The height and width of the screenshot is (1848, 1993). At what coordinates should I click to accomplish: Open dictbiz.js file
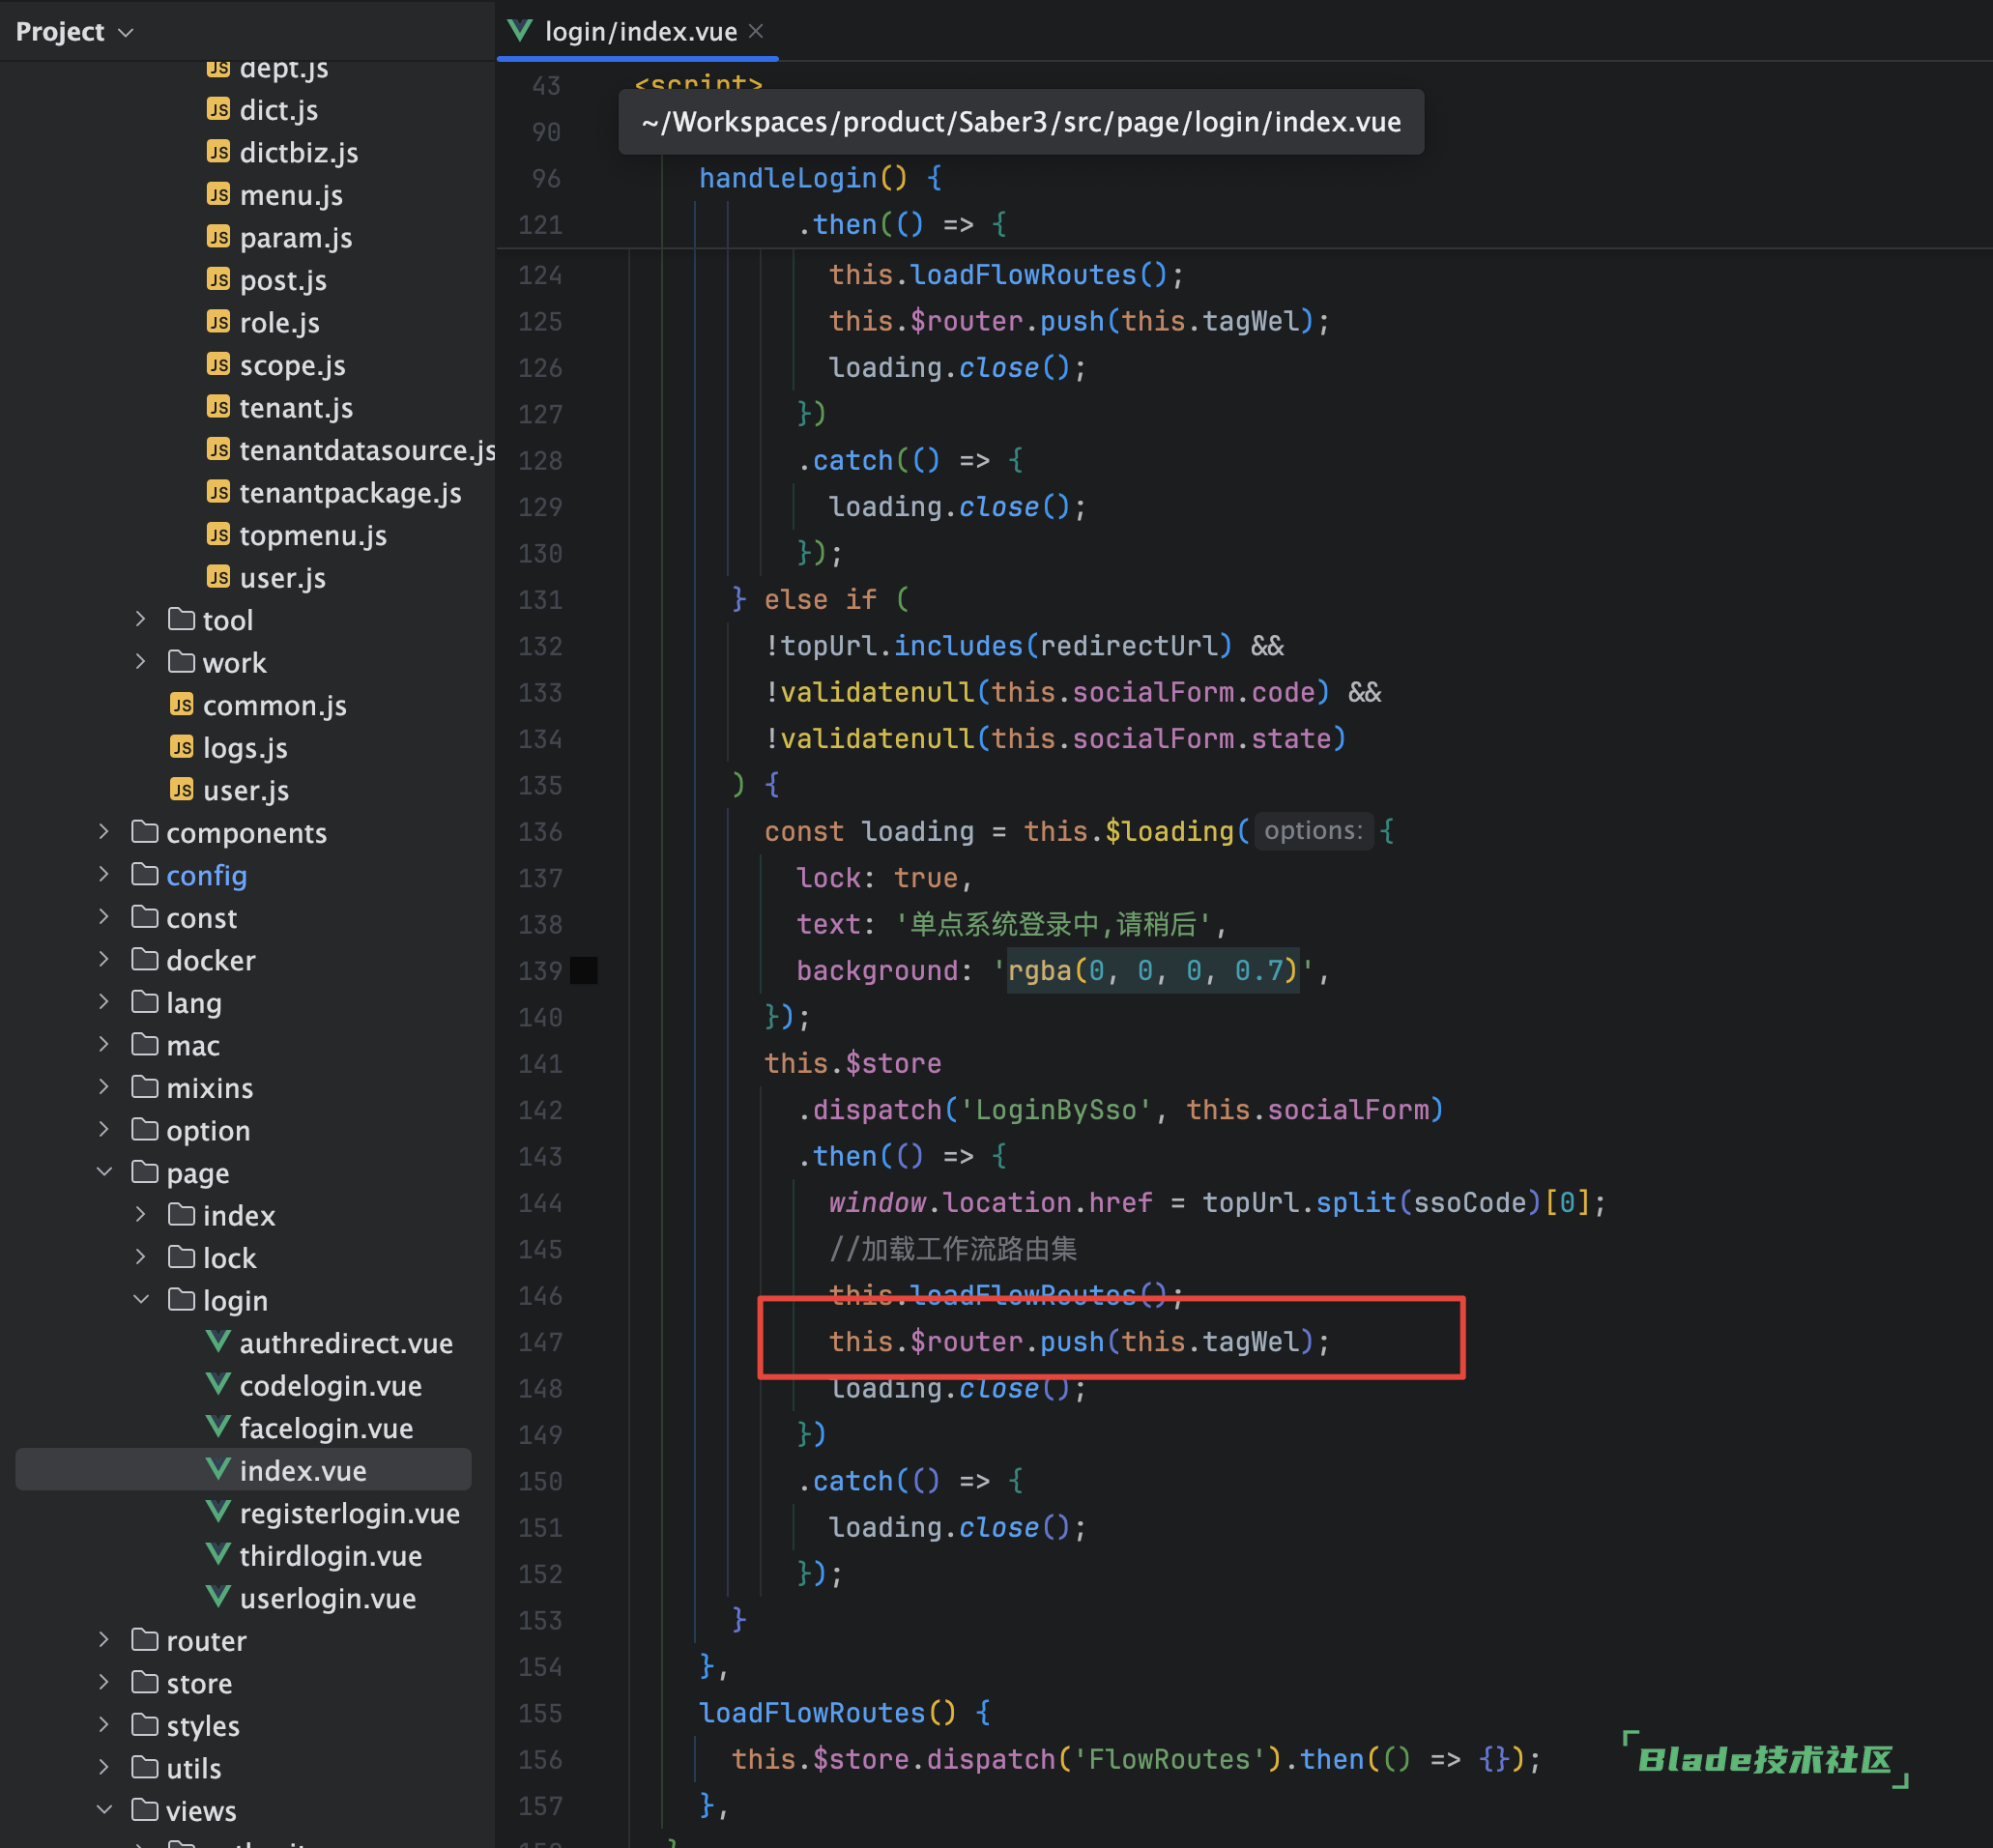(298, 152)
